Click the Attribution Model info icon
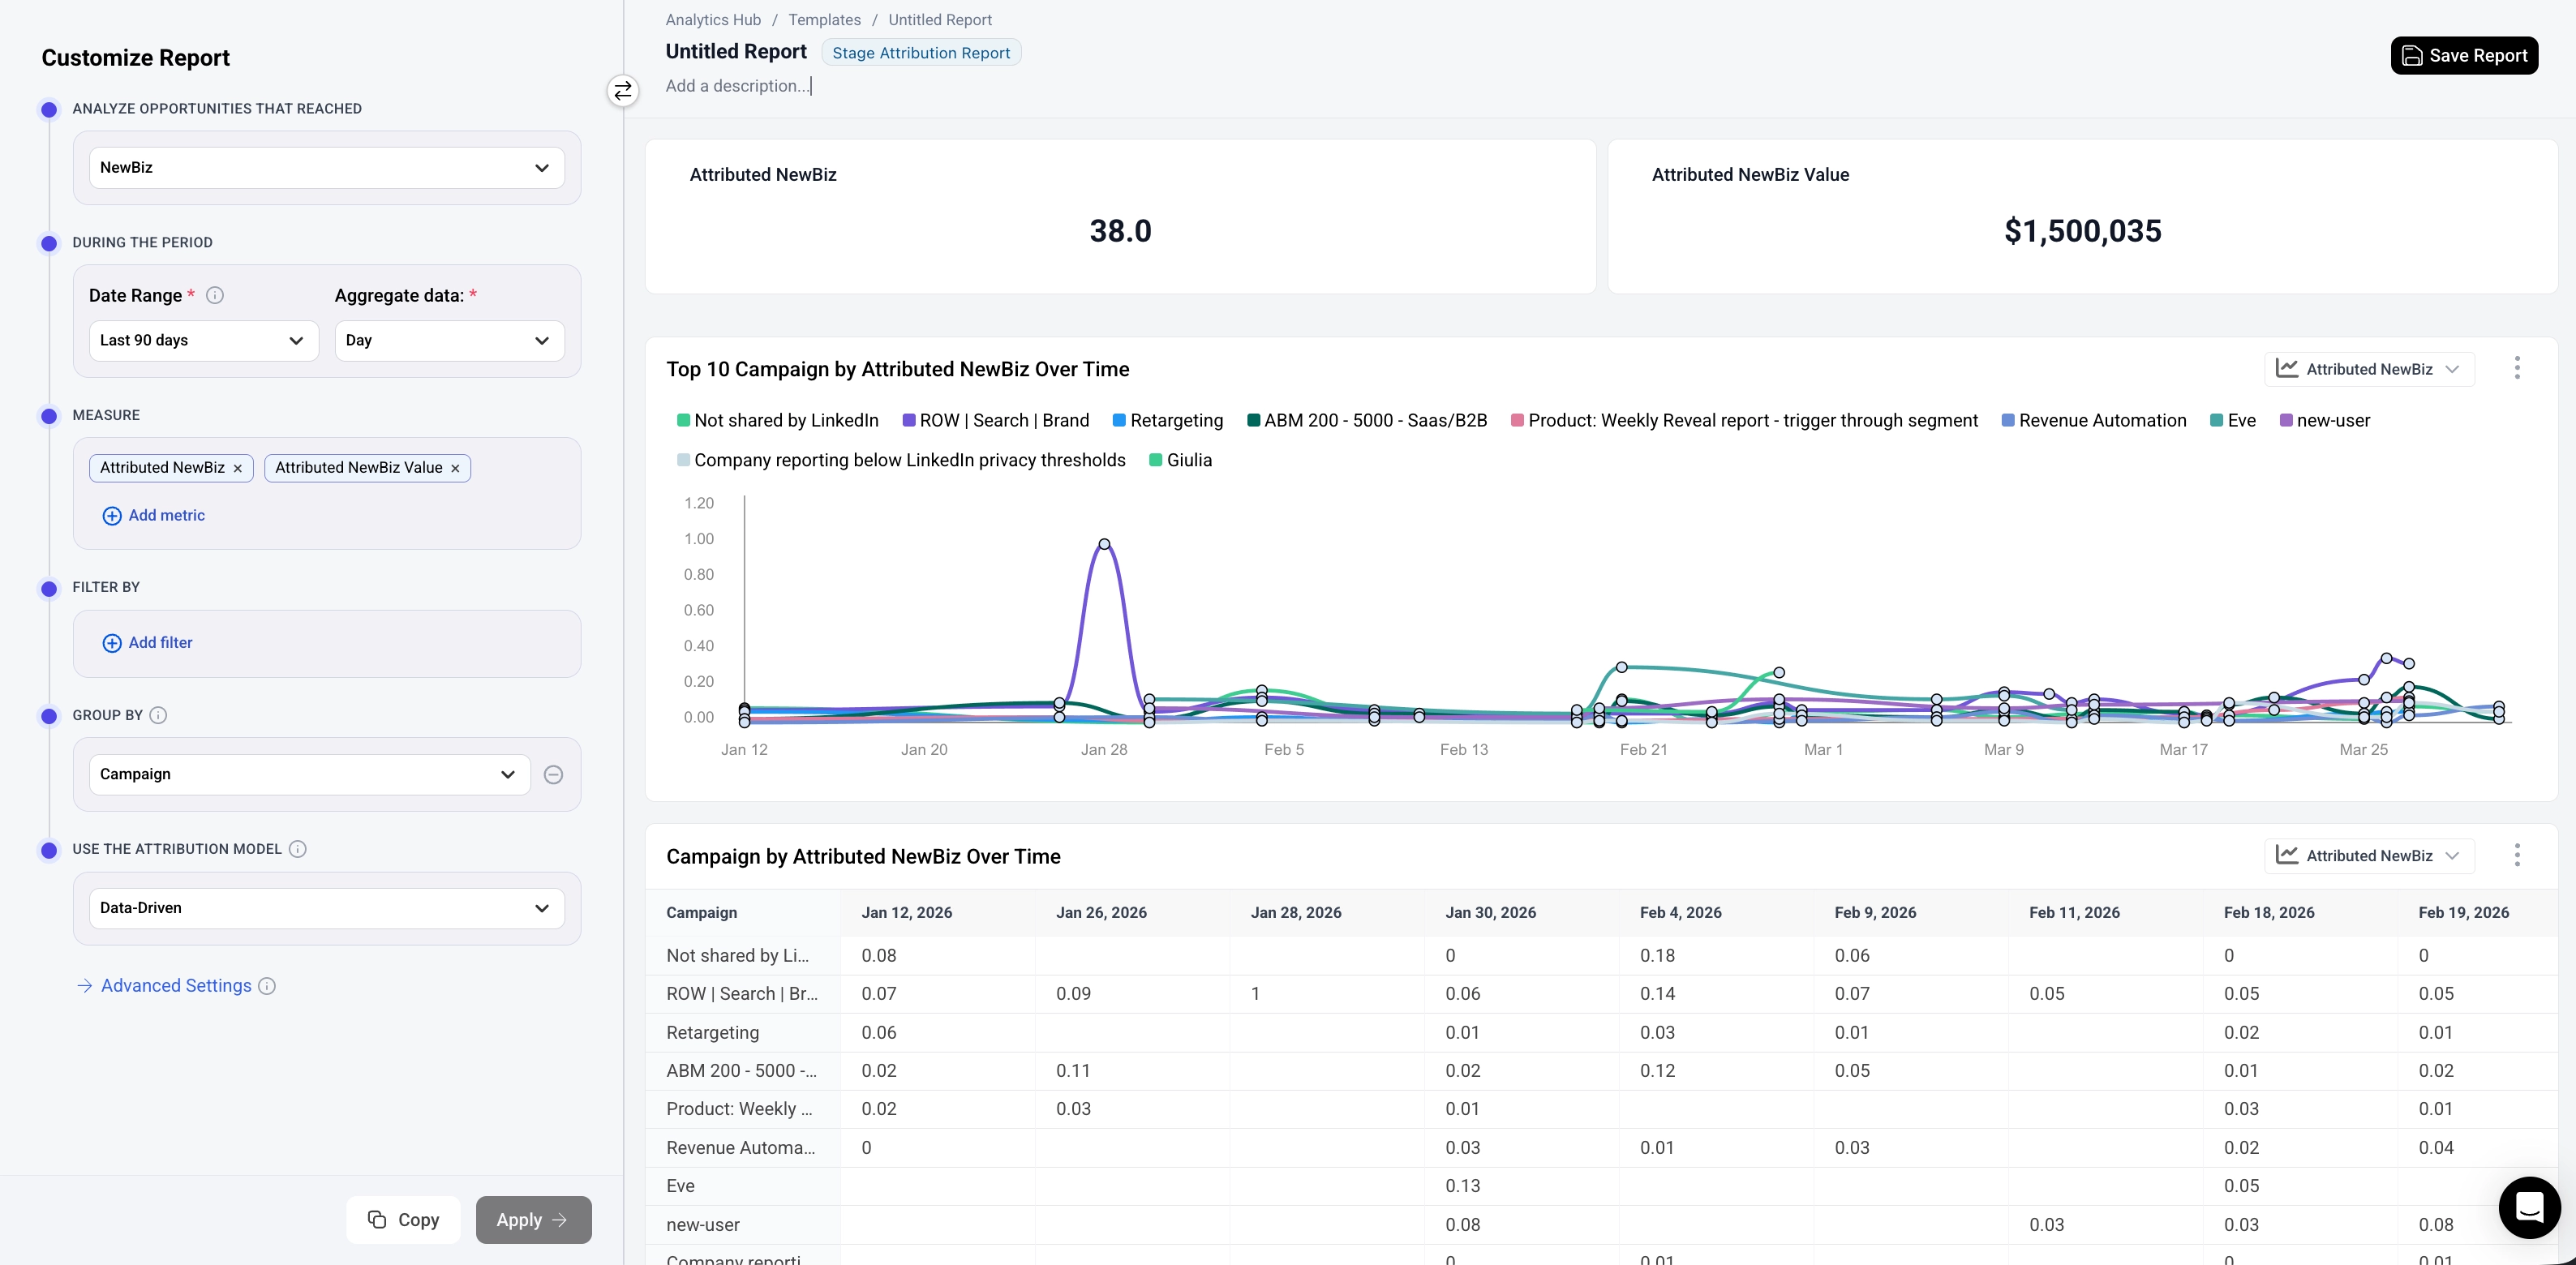Image resolution: width=2576 pixels, height=1265 pixels. pos(298,849)
